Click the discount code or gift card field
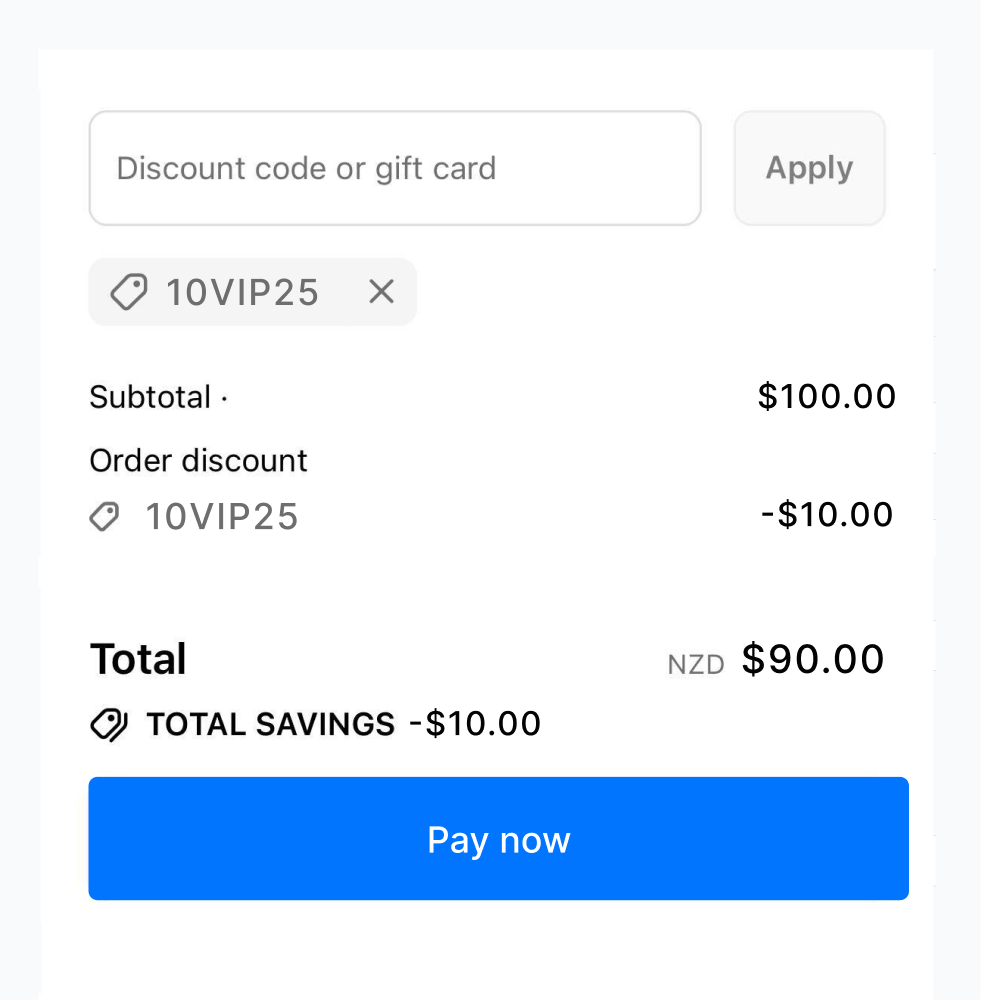This screenshot has height=1000, width=981. click(x=395, y=168)
